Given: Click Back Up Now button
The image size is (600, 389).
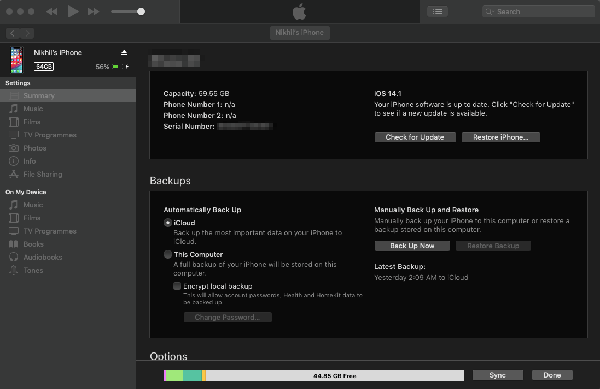Looking at the screenshot, I should 412,246.
